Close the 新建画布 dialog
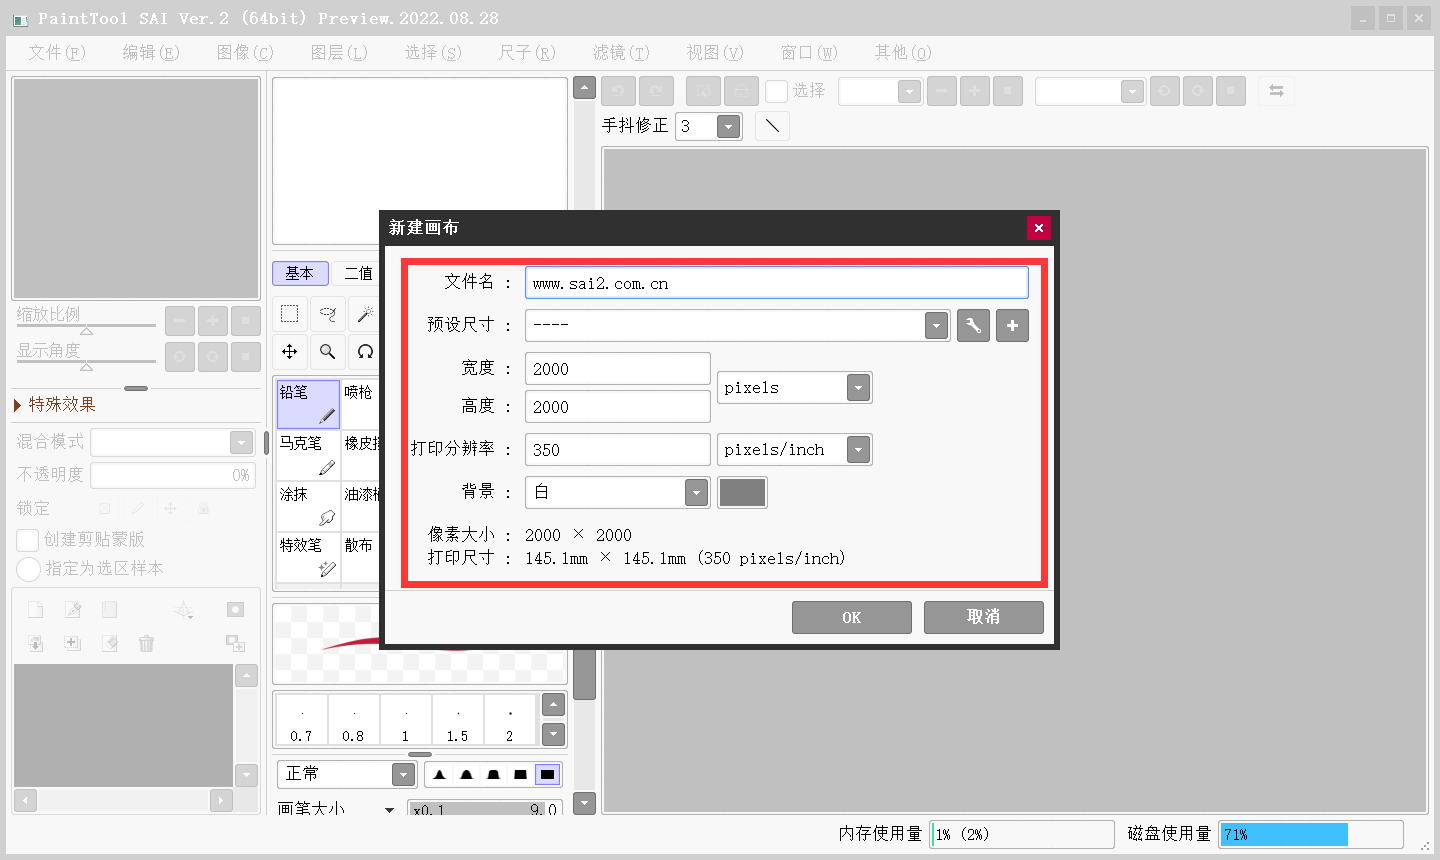This screenshot has height=860, width=1440. pos(1039,228)
